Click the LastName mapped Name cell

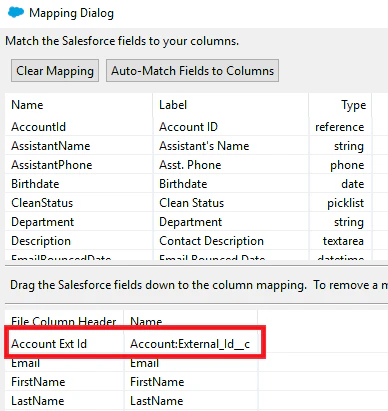[x=157, y=401]
